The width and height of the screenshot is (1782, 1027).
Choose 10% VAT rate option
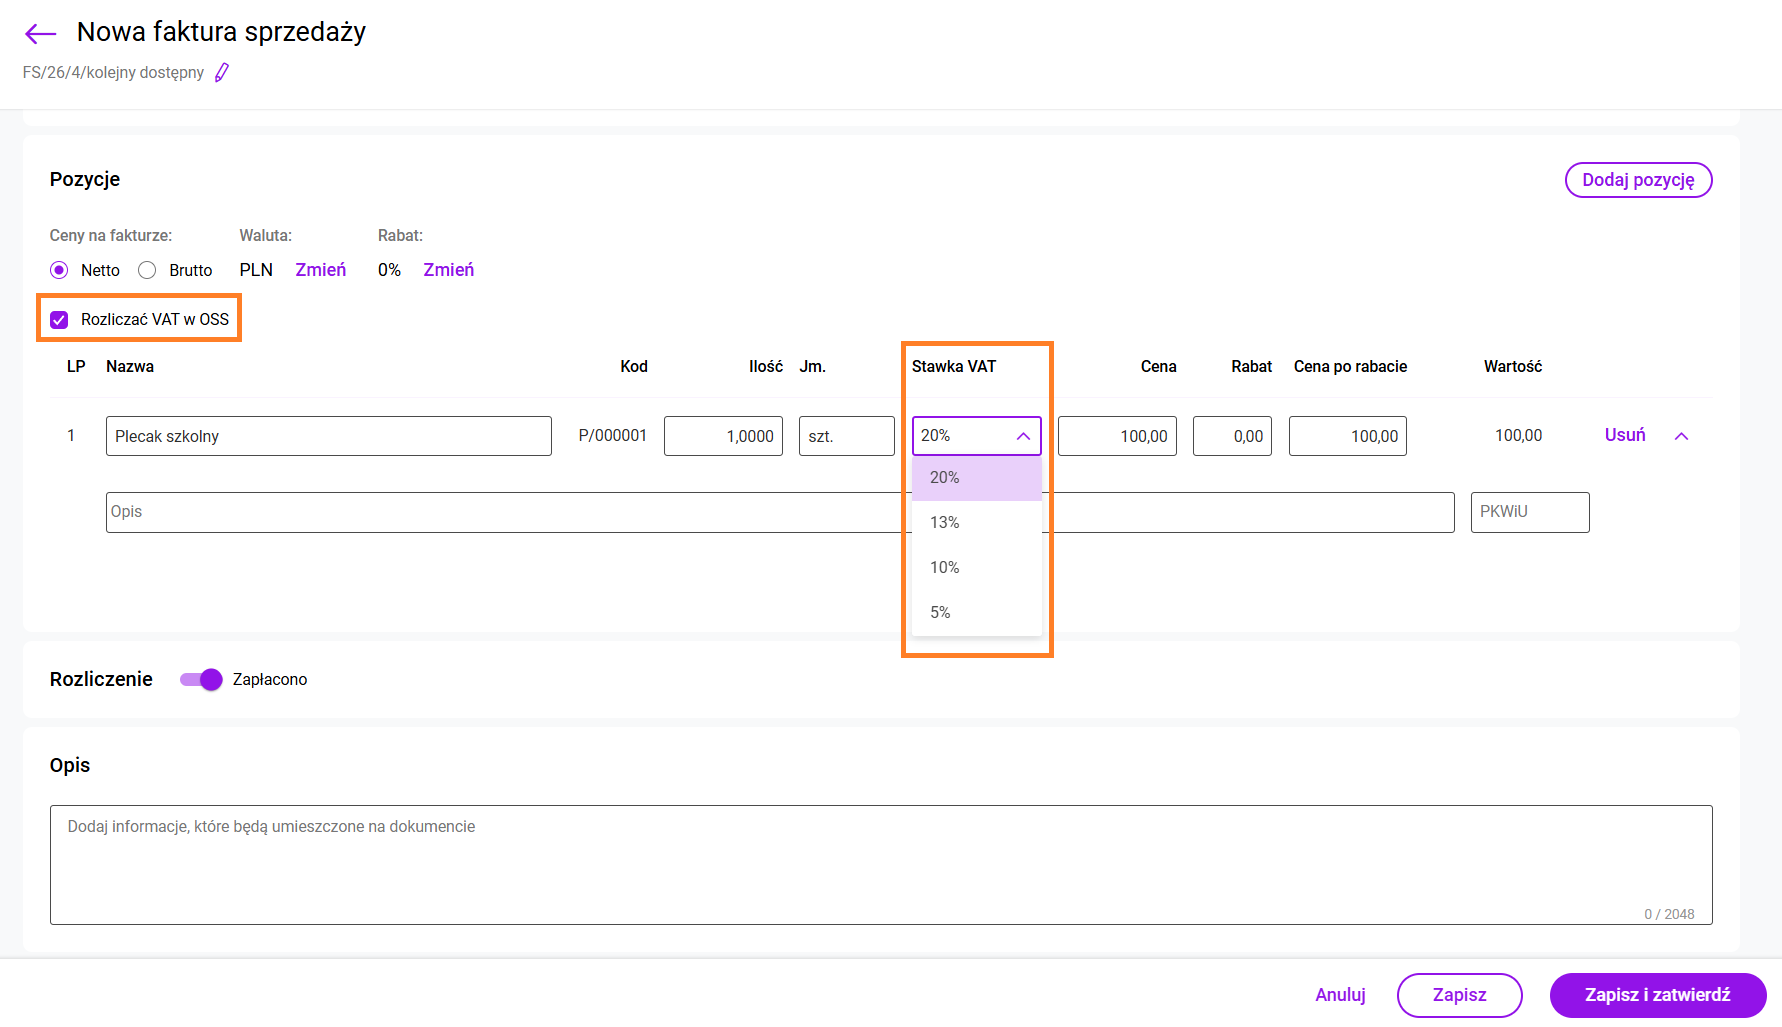click(945, 567)
